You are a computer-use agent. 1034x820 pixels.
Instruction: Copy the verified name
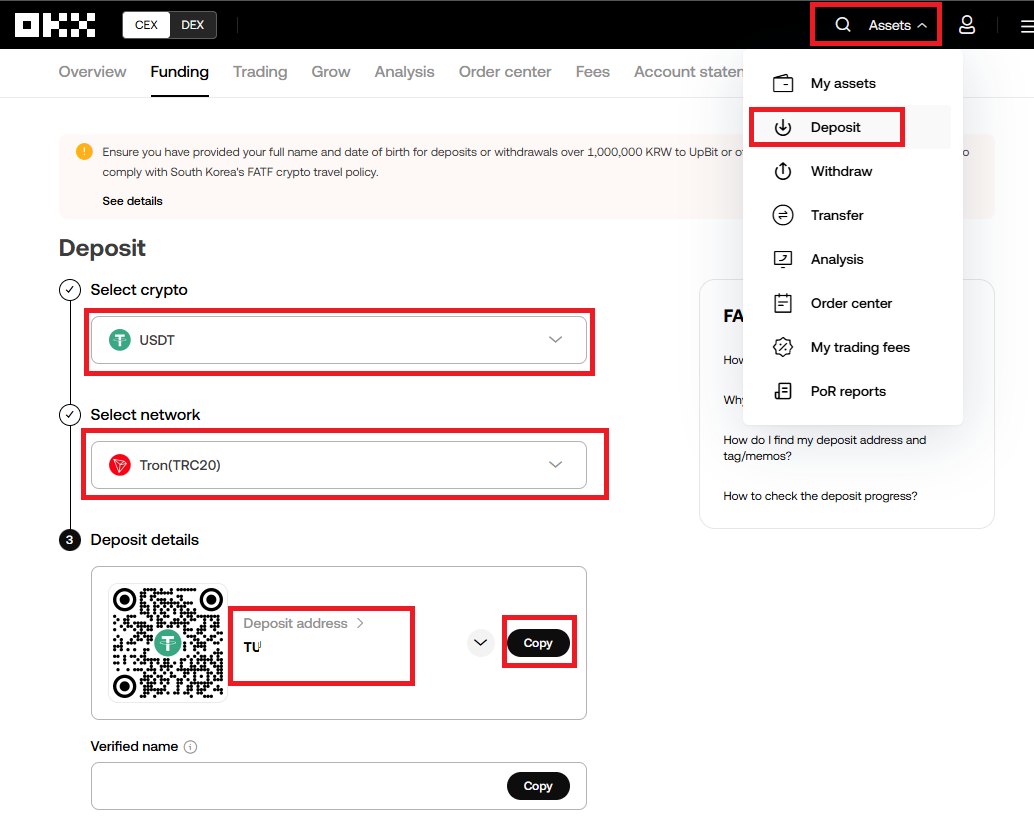[x=538, y=786]
